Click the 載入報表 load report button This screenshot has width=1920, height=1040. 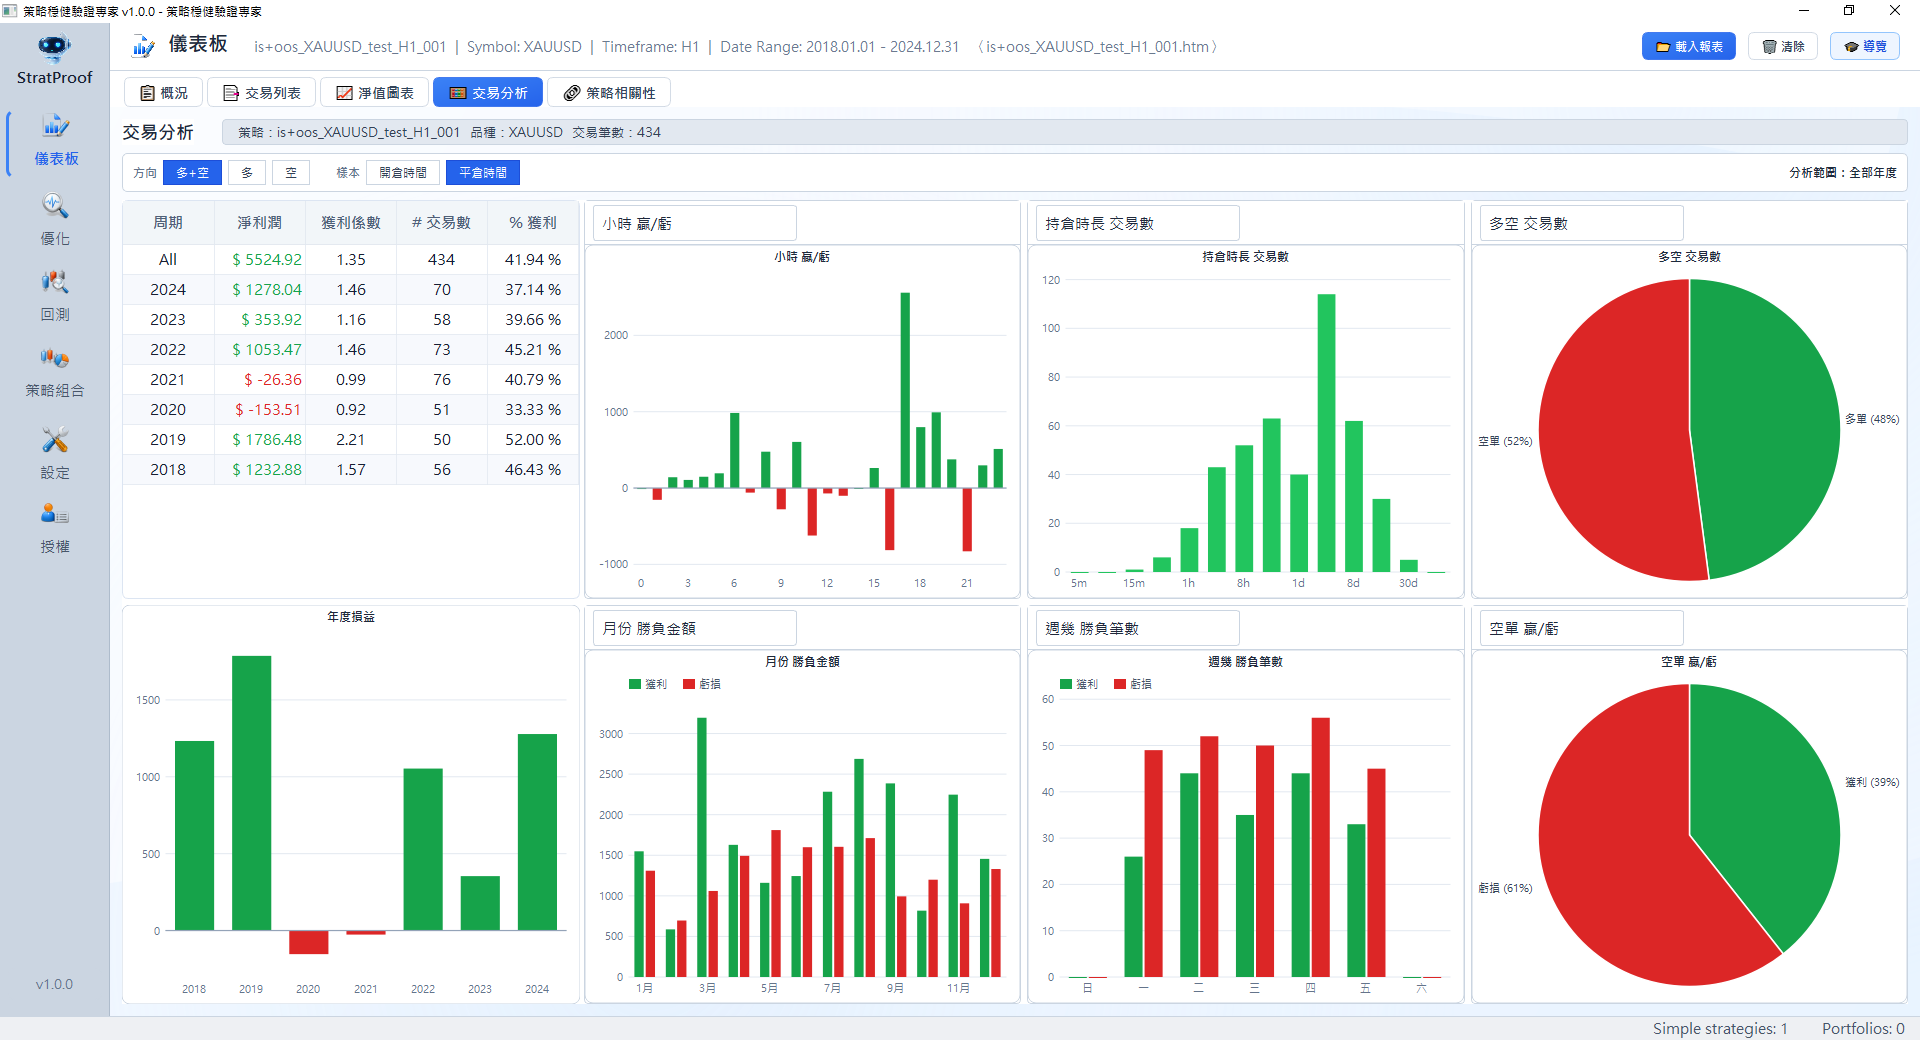(1689, 46)
